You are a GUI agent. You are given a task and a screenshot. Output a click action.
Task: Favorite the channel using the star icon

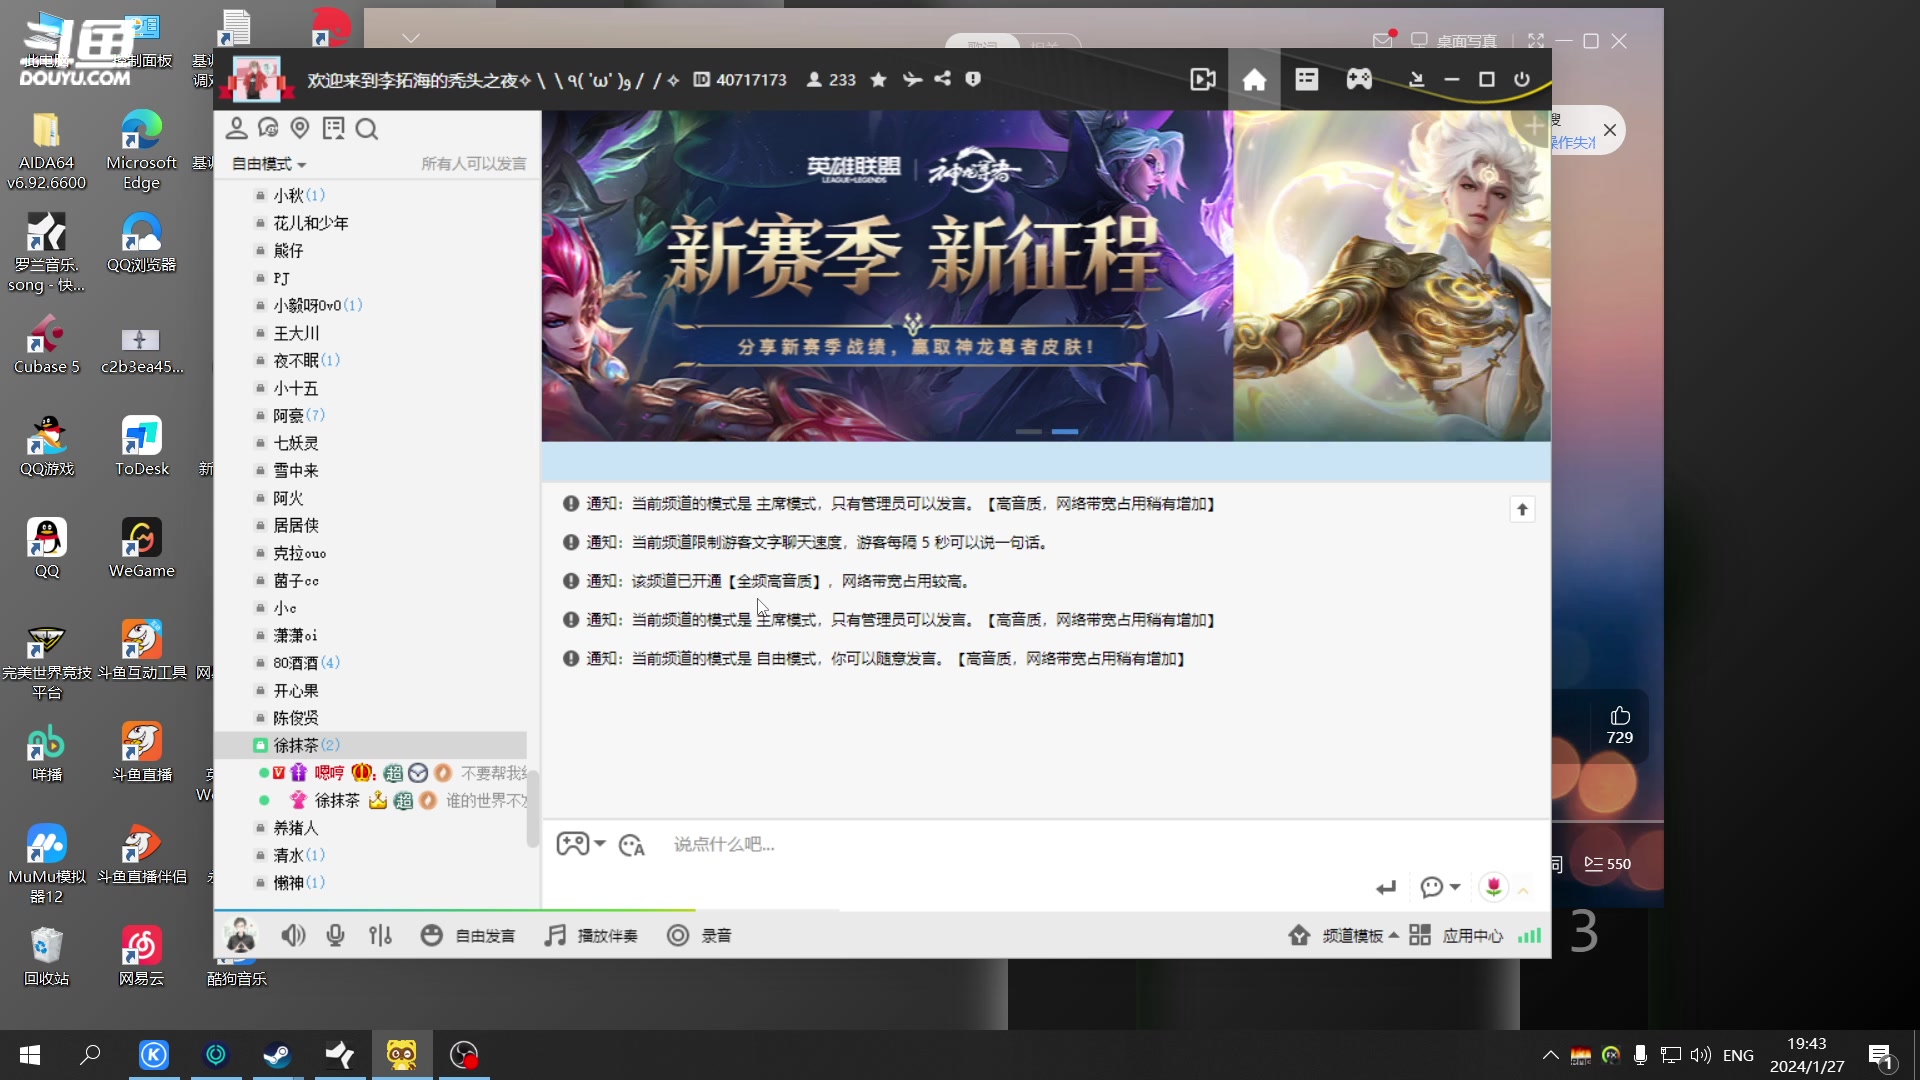(878, 79)
